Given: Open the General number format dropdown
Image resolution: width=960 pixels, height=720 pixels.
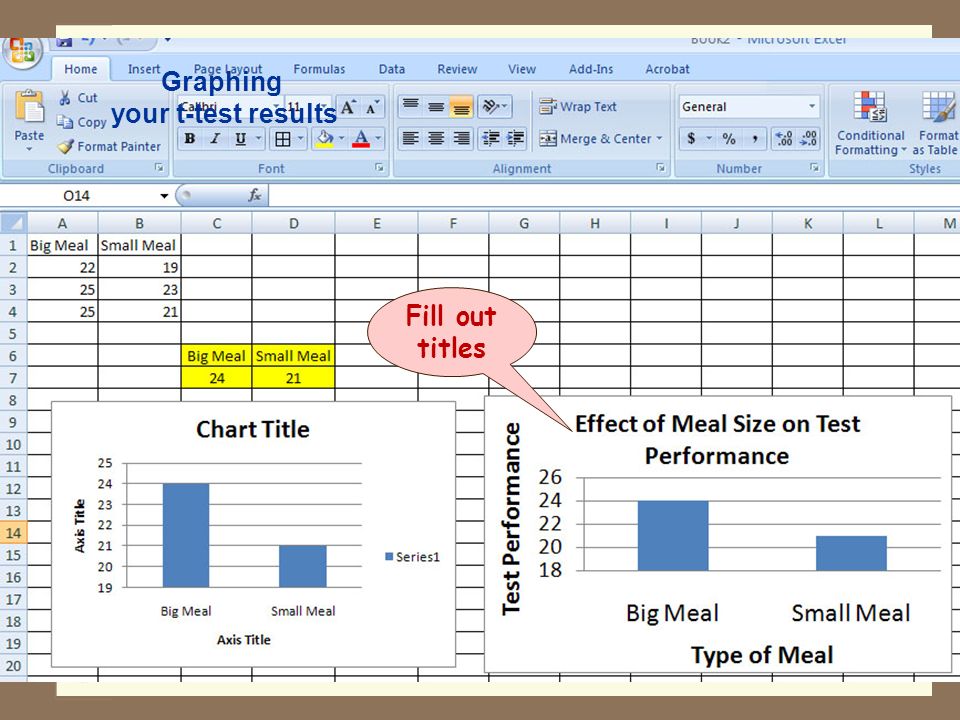Looking at the screenshot, I should [812, 107].
